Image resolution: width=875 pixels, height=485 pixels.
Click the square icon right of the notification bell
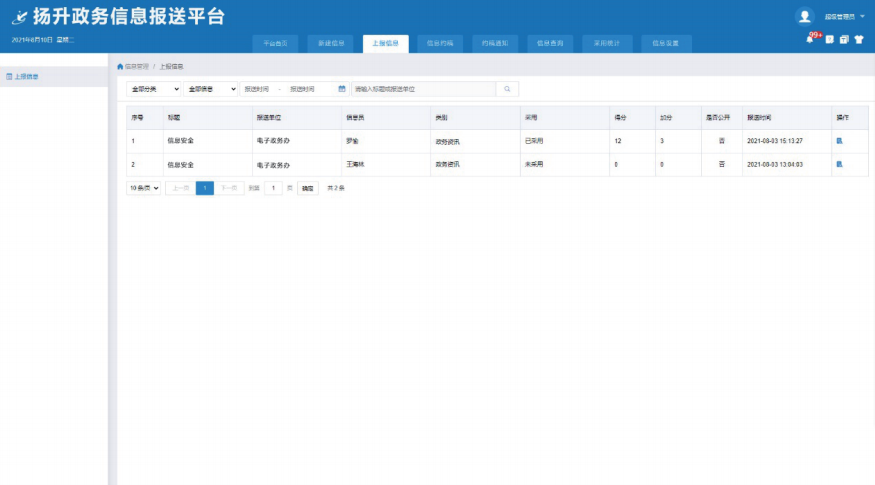tap(829, 40)
